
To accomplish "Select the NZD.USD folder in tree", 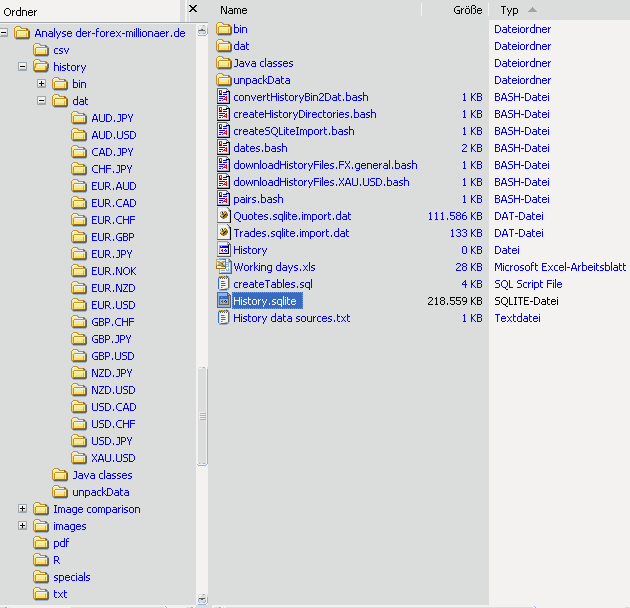I will (113, 390).
